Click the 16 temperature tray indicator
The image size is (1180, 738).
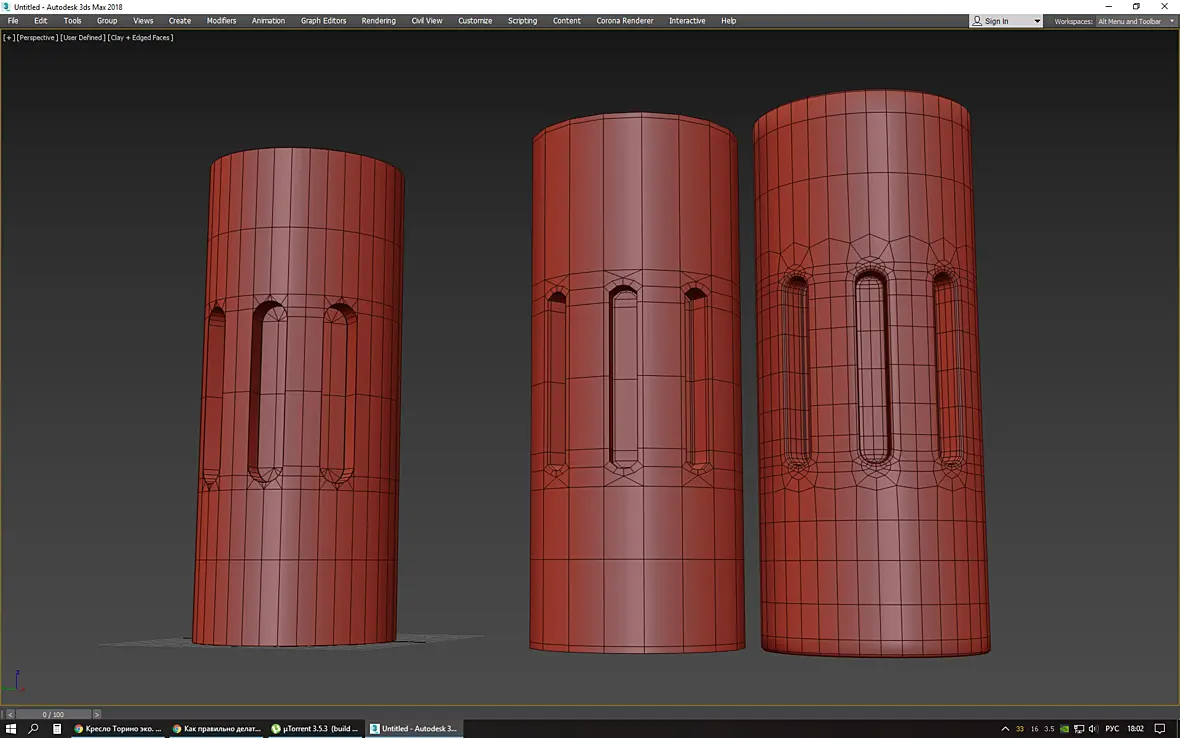click(1034, 728)
